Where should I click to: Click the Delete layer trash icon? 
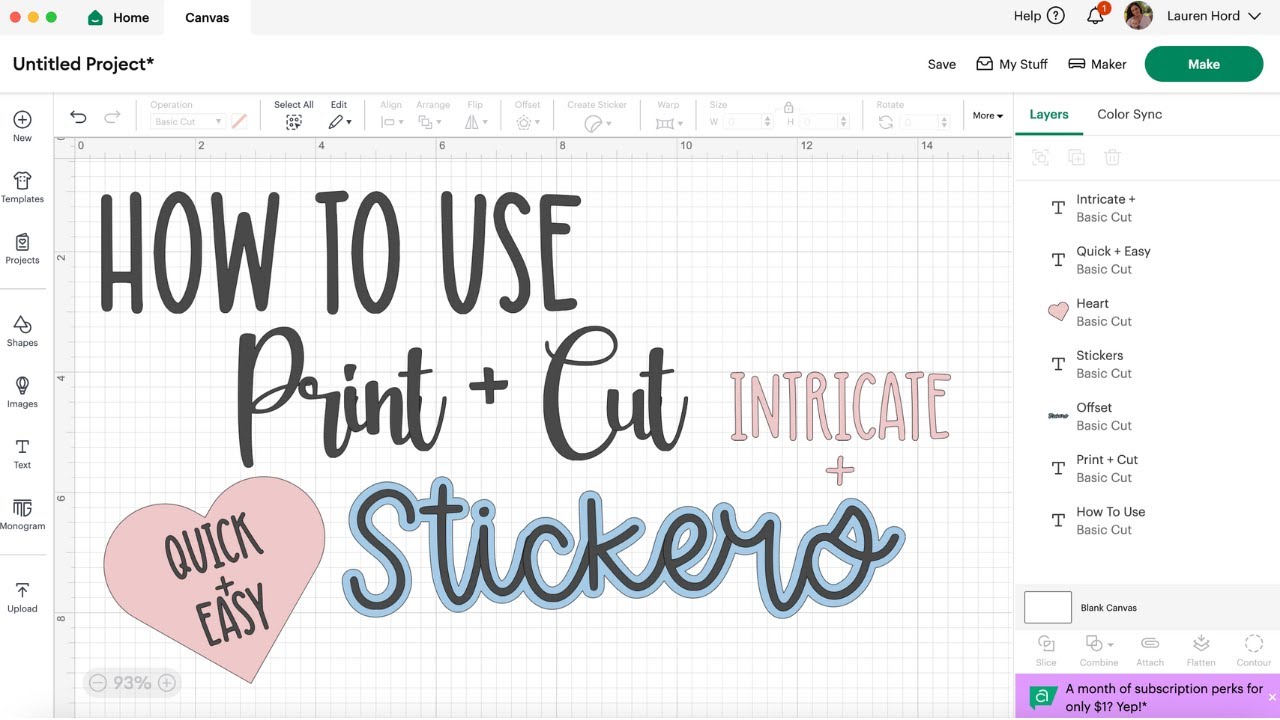[1112, 157]
